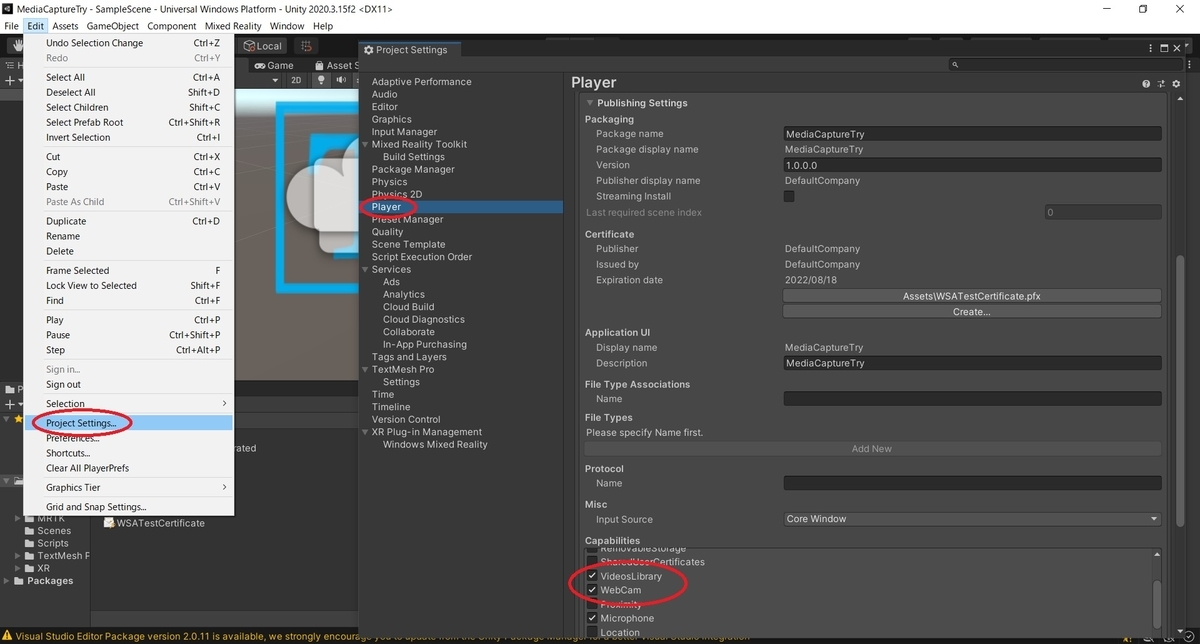Uncheck the WebCam capability
1200x644 pixels.
pyautogui.click(x=592, y=590)
